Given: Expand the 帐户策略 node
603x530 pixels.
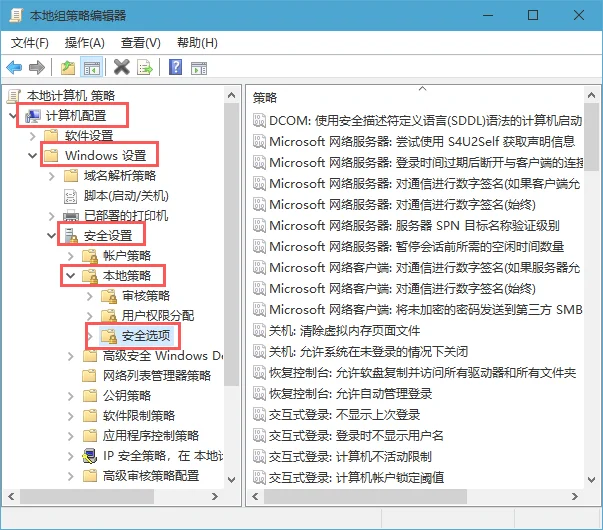Looking at the screenshot, I should [x=71, y=256].
